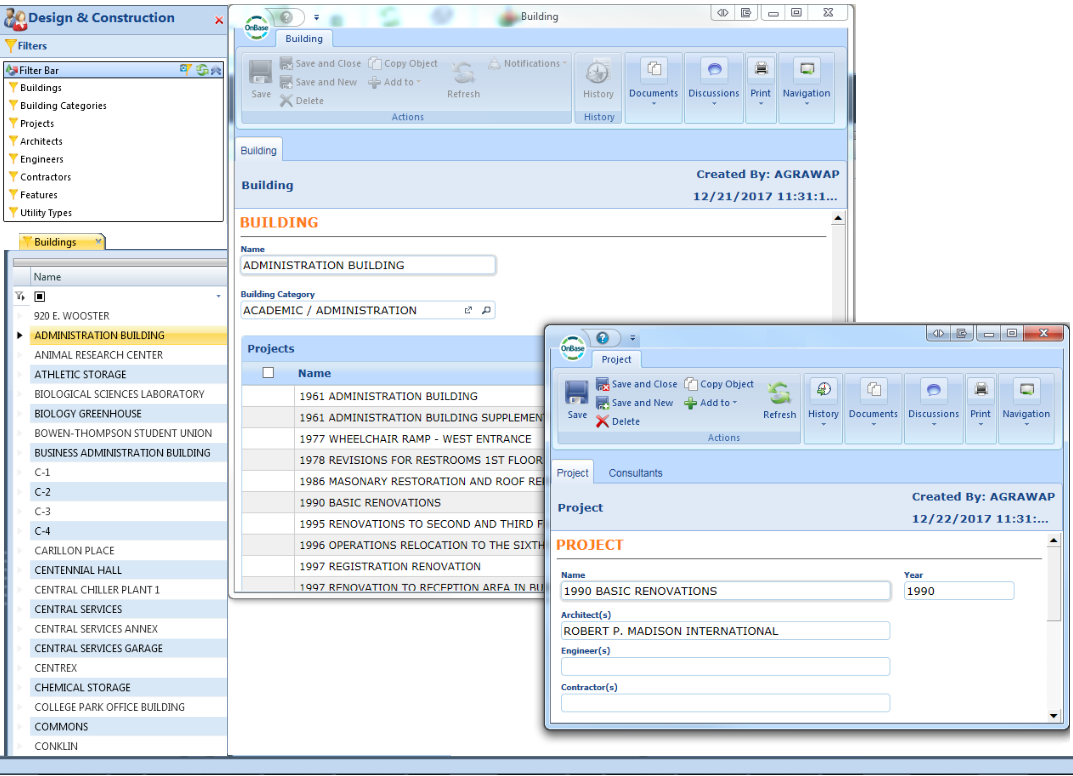Click the Year input field
Screen dimensions: 1073x776
tap(958, 591)
